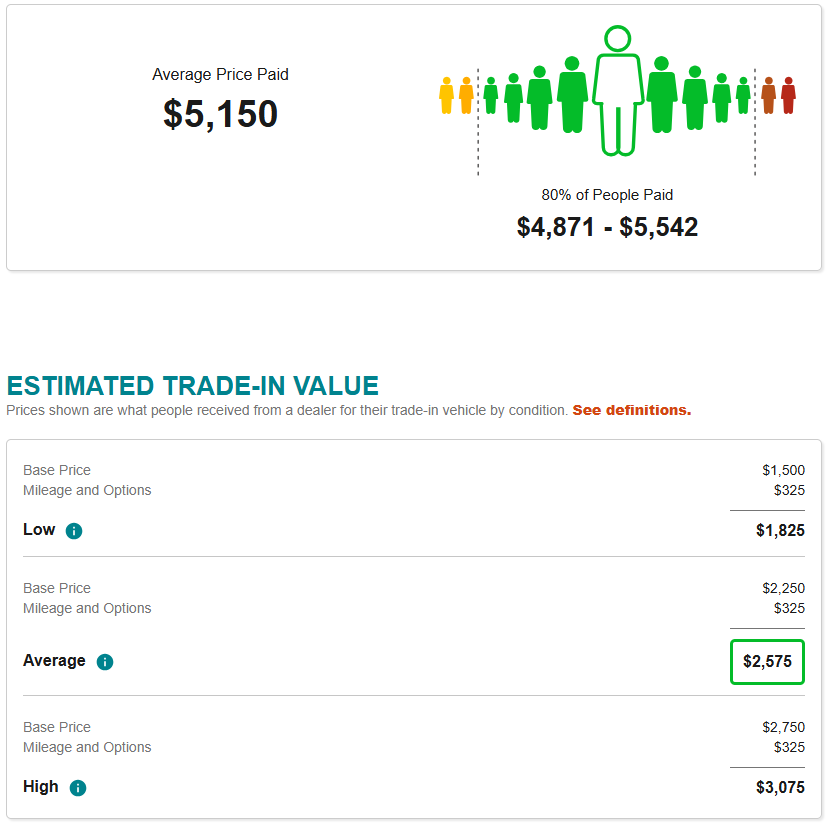Select the 80% of People Paid label
The image size is (830, 825).
[607, 195]
